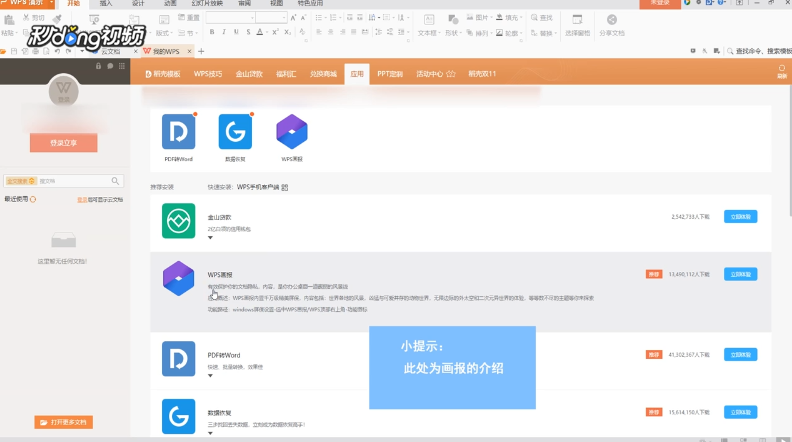The image size is (792, 442).
Task: Click the blue install button for 金山贷款
Action: click(x=740, y=217)
